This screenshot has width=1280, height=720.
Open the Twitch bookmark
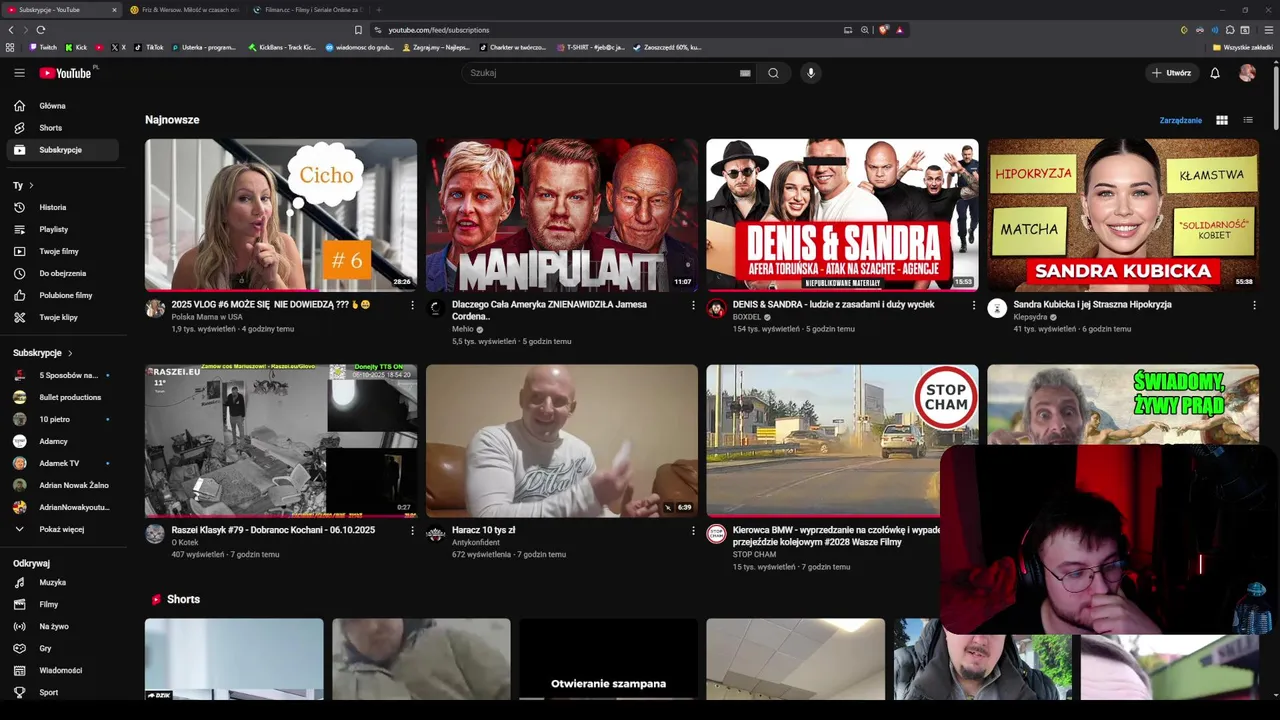43,47
